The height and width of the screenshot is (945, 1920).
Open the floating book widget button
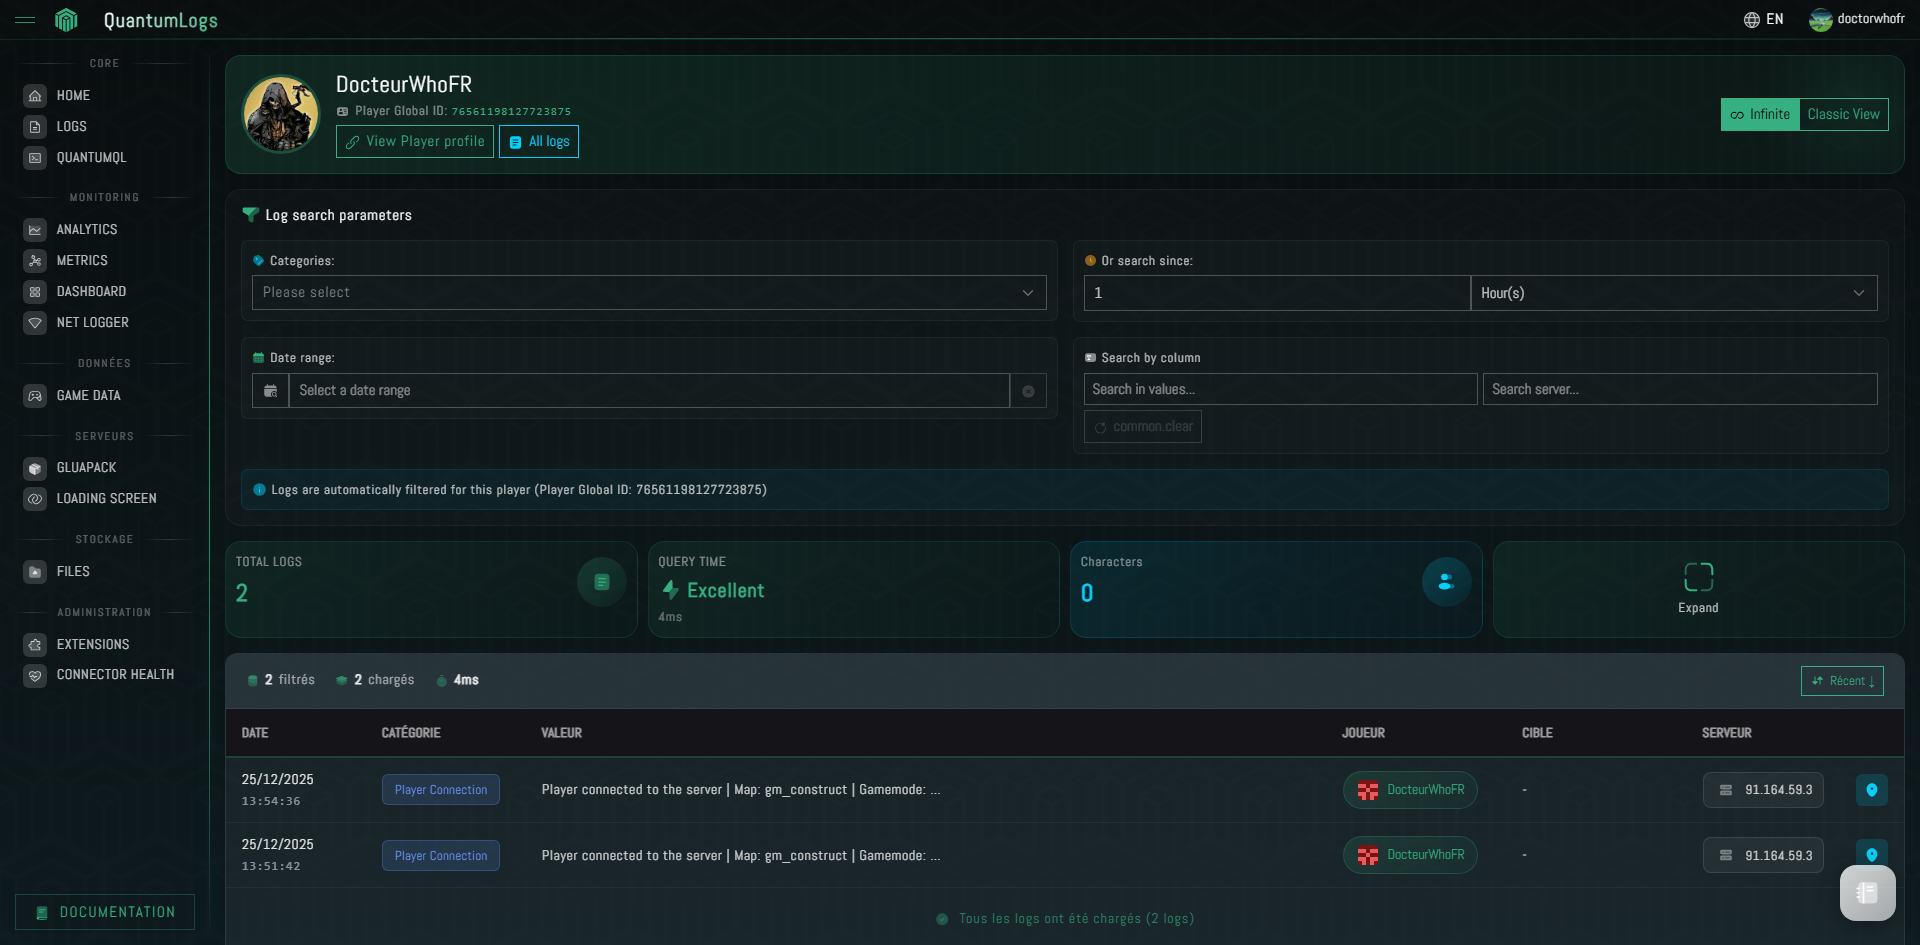tap(1867, 893)
